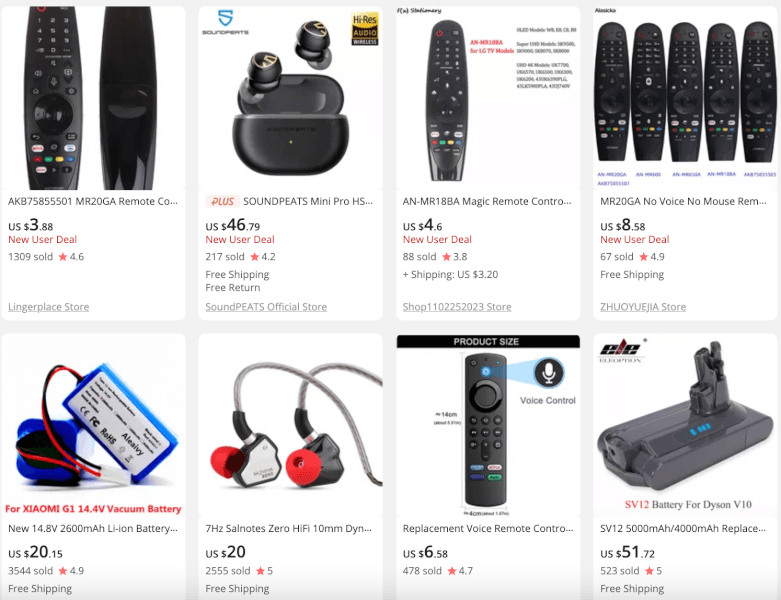Visit the Shop1102252023 Store link

point(457,307)
